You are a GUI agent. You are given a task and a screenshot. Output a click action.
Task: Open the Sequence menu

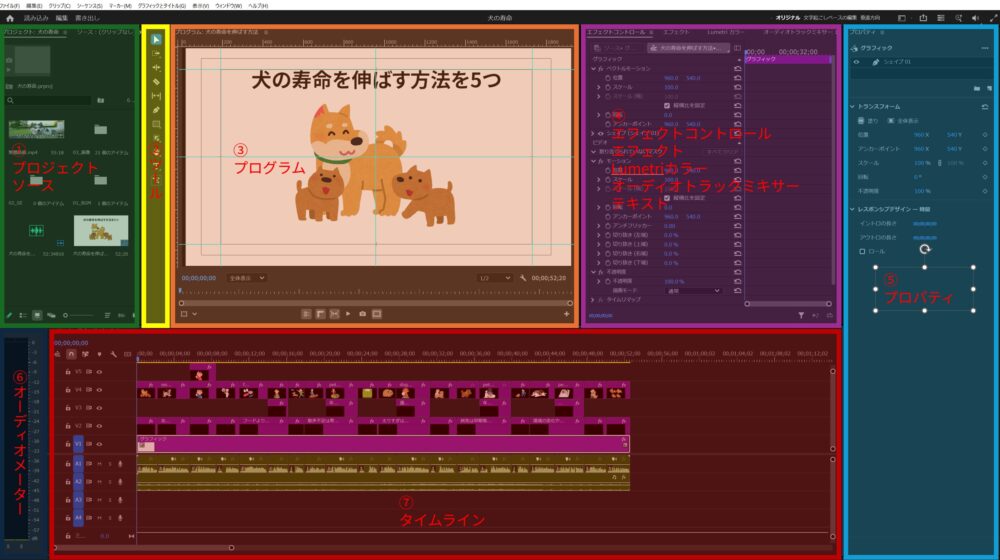90,6
